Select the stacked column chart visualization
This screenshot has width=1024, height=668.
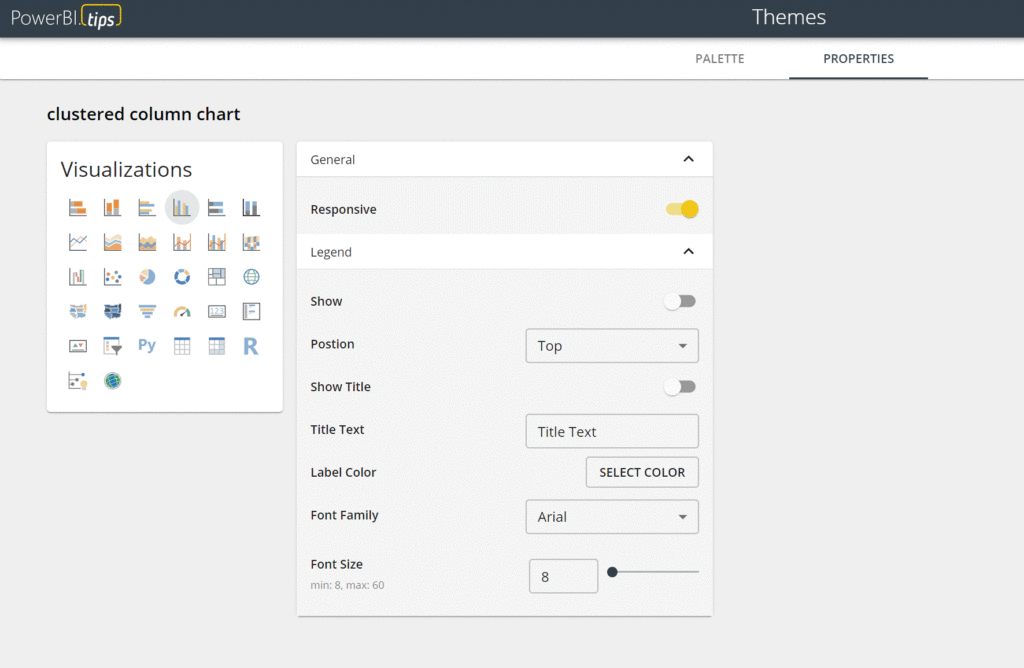[x=112, y=208]
